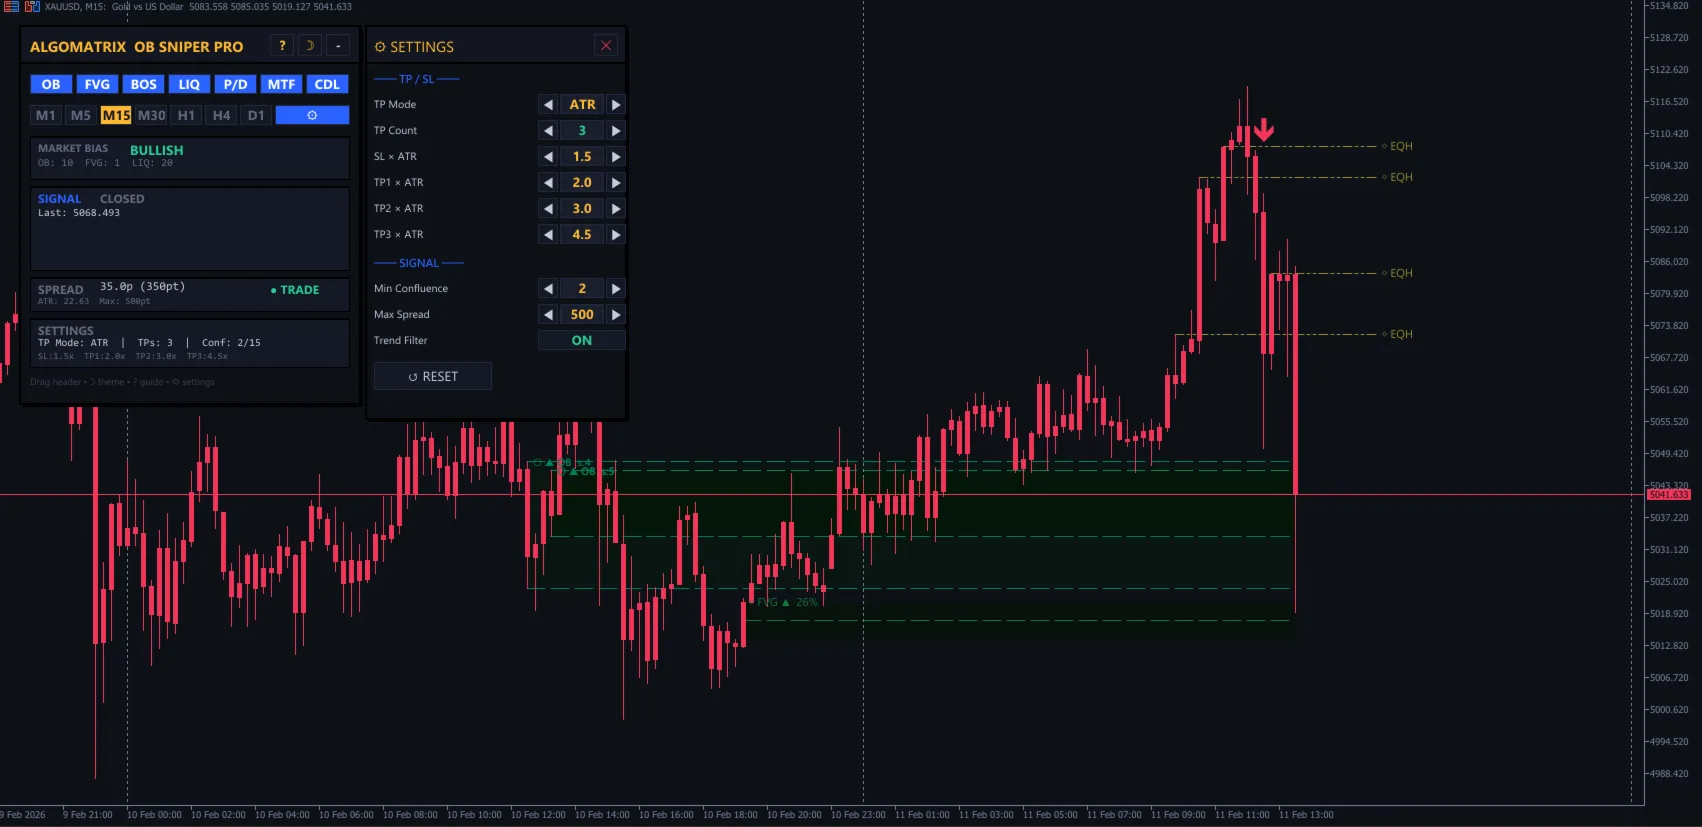Click the spread value 35.0p (350pt)
Image resolution: width=1702 pixels, height=827 pixels.
point(142,286)
